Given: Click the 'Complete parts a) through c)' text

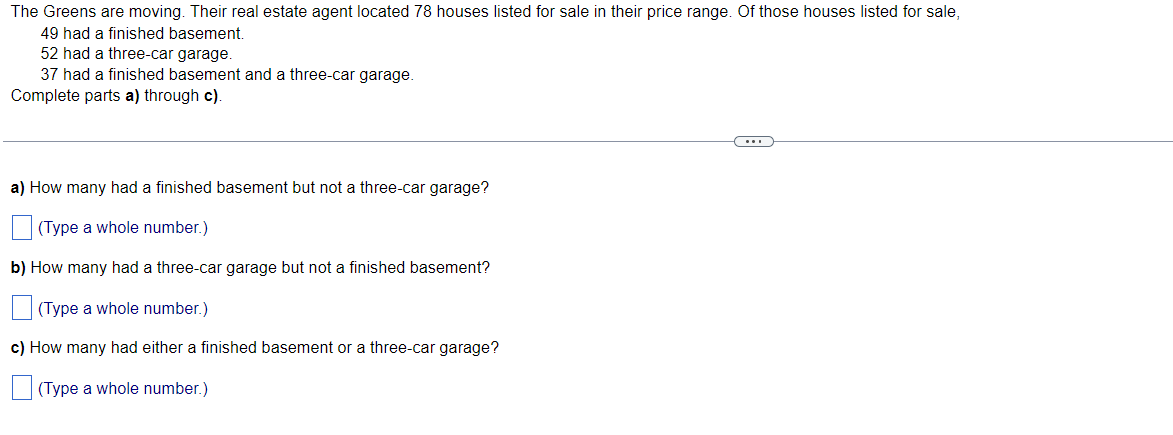Looking at the screenshot, I should click(117, 96).
